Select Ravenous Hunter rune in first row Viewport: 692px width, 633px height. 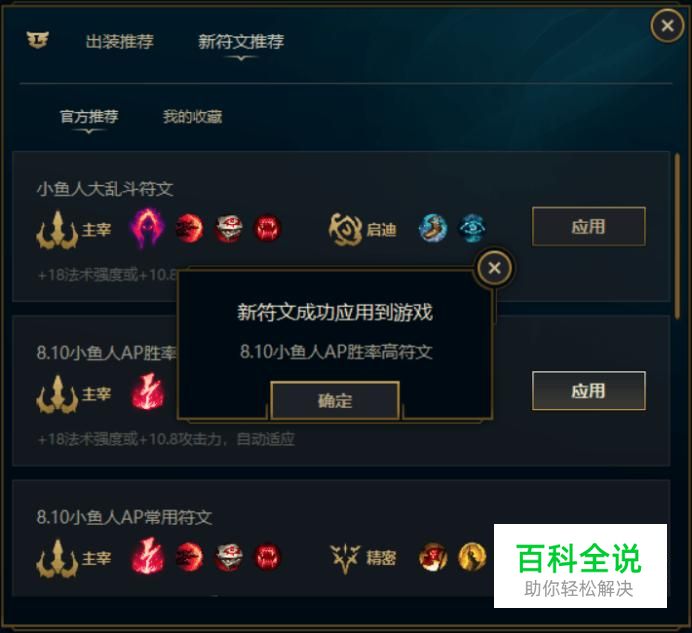(267, 228)
